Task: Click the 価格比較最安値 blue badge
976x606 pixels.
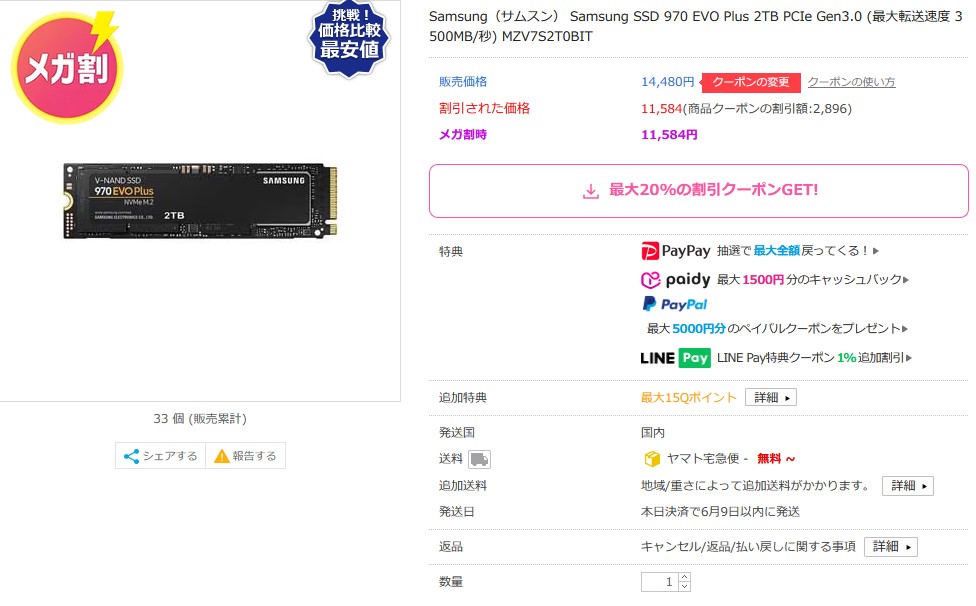Action: tap(349, 39)
